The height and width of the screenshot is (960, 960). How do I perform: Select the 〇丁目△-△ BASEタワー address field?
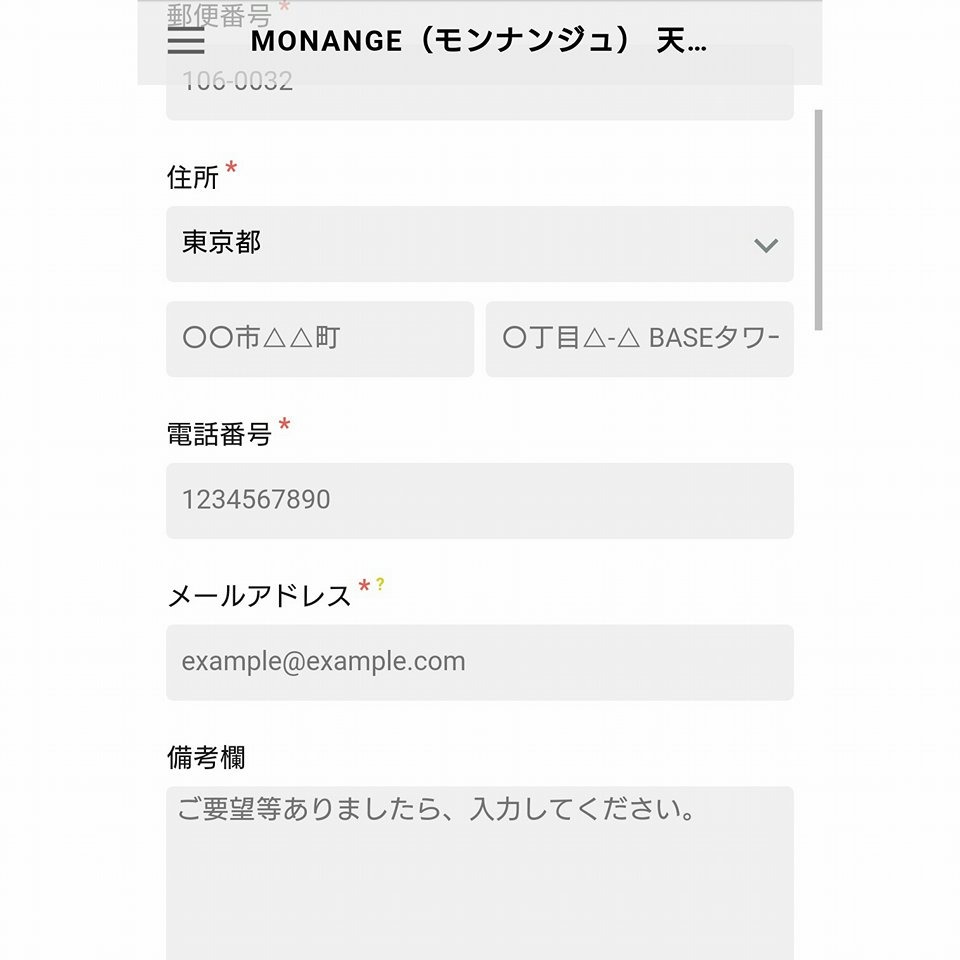point(640,339)
